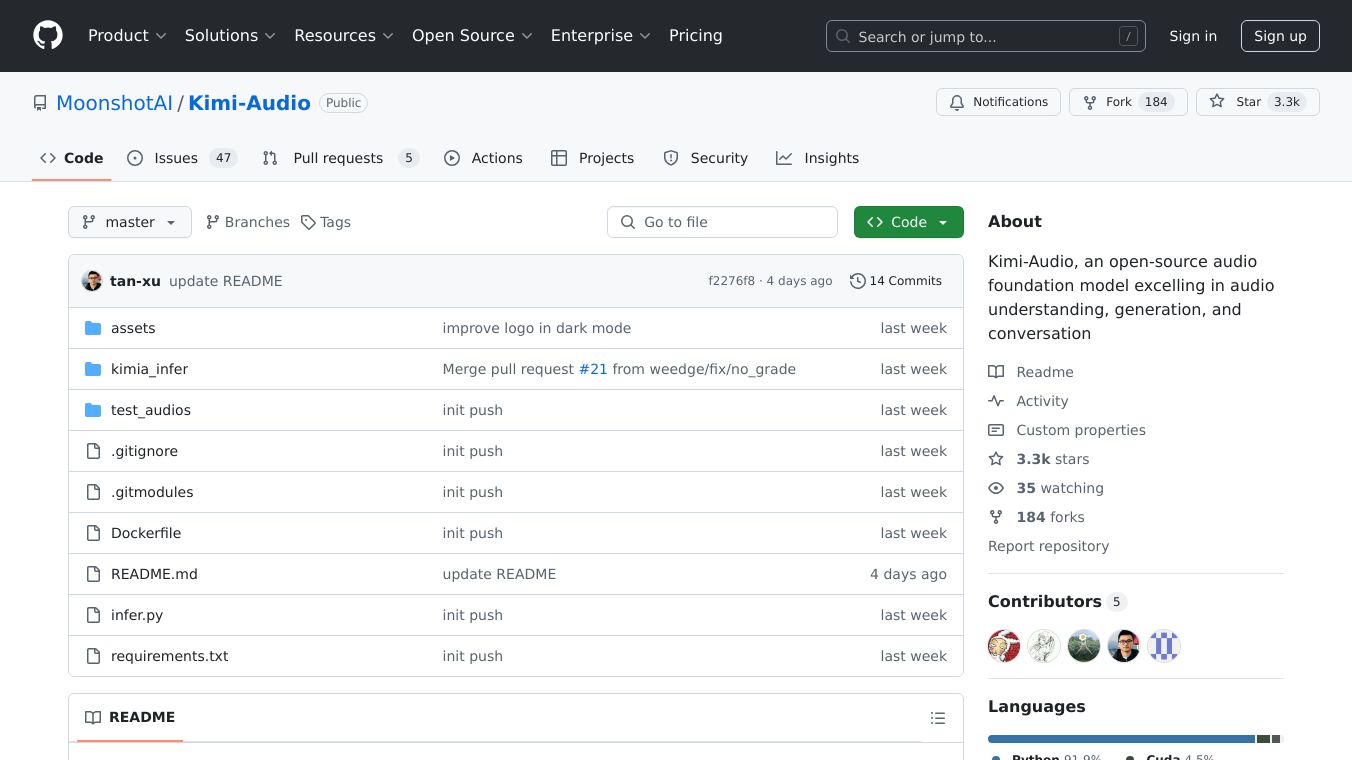Switch to the Issues tab
Screen dimensions: 1352x760
(175, 158)
